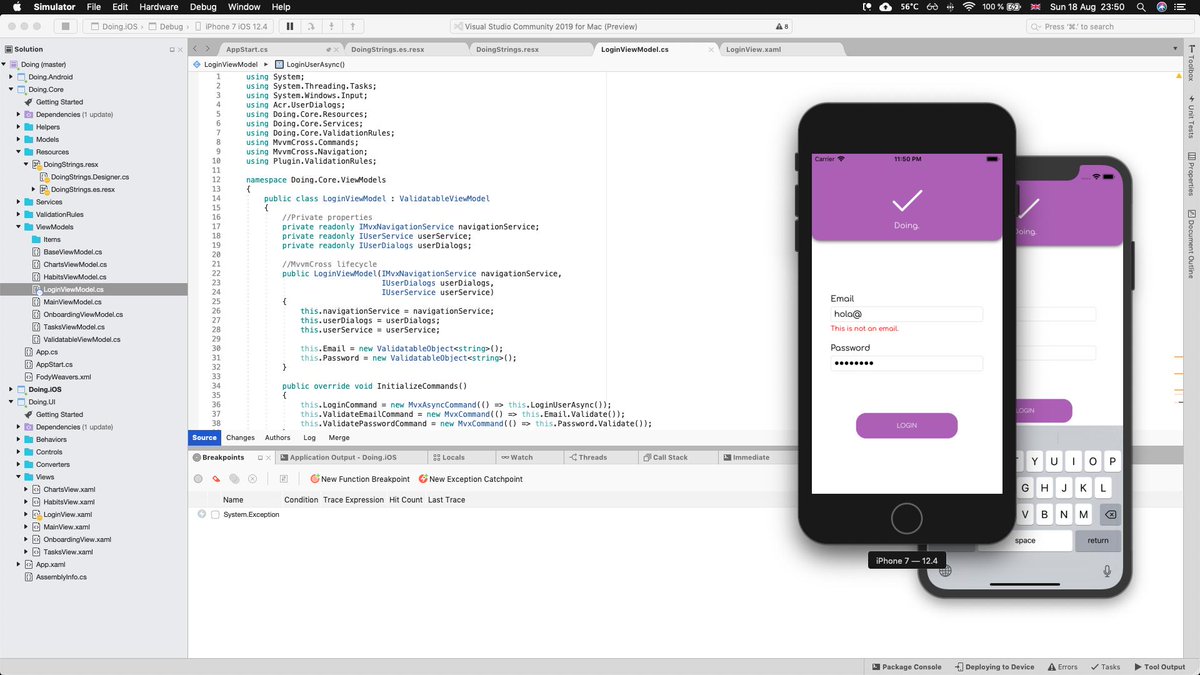Expand the Helpers folder
Screen dimensions: 1200x675
pyautogui.click(x=18, y=127)
